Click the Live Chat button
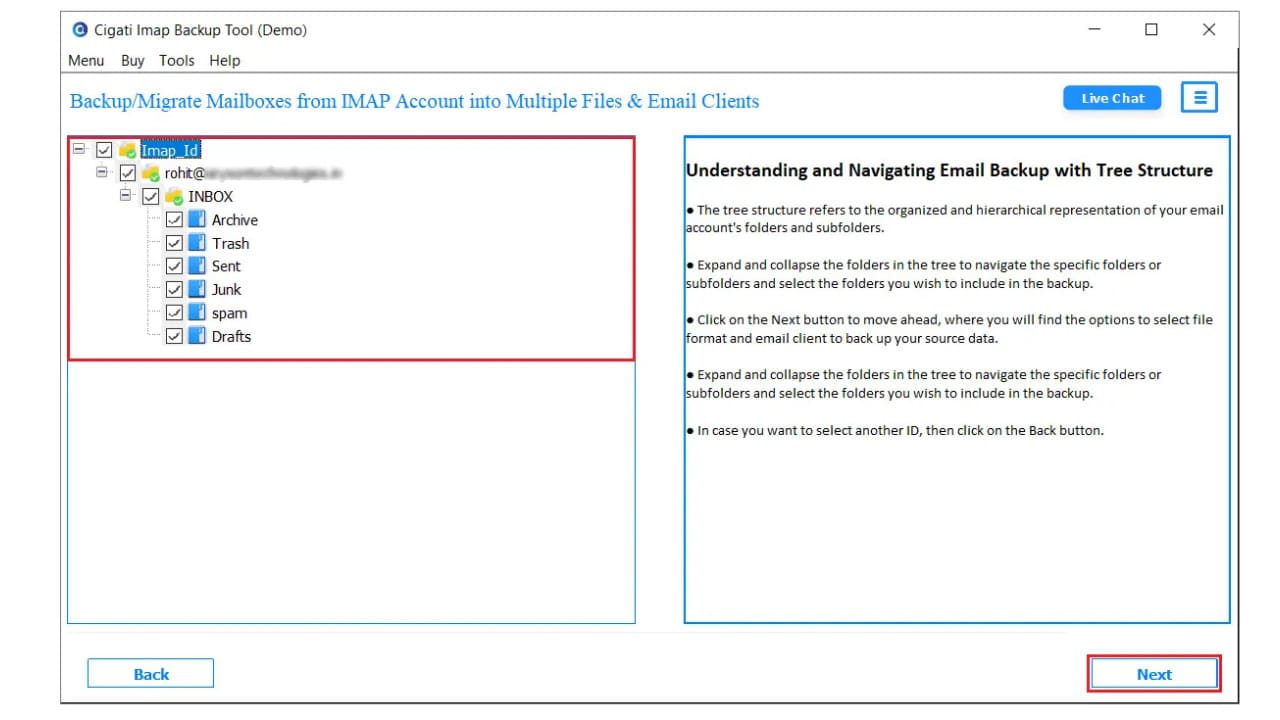The height and width of the screenshot is (720, 1280). (x=1113, y=98)
